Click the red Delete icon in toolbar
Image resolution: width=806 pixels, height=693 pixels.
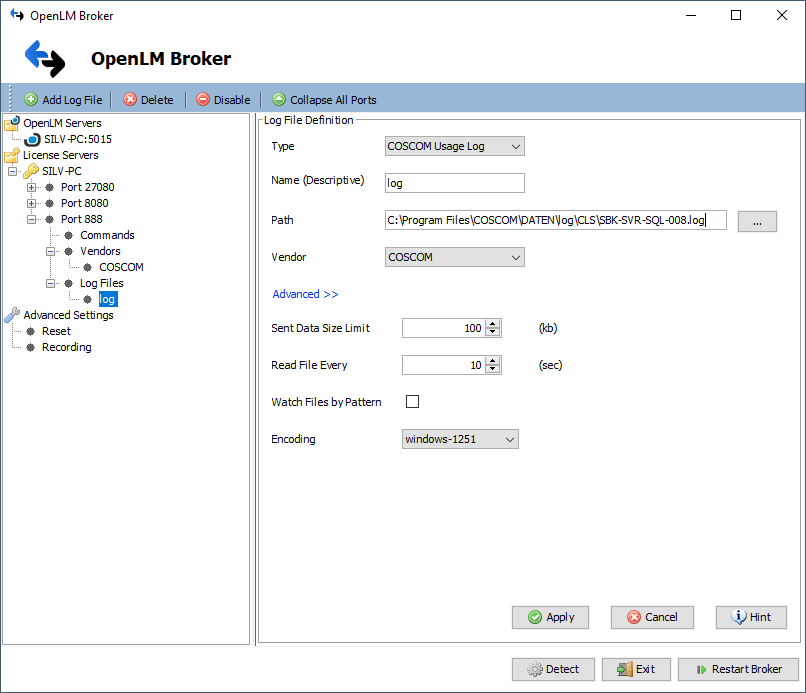pos(130,100)
